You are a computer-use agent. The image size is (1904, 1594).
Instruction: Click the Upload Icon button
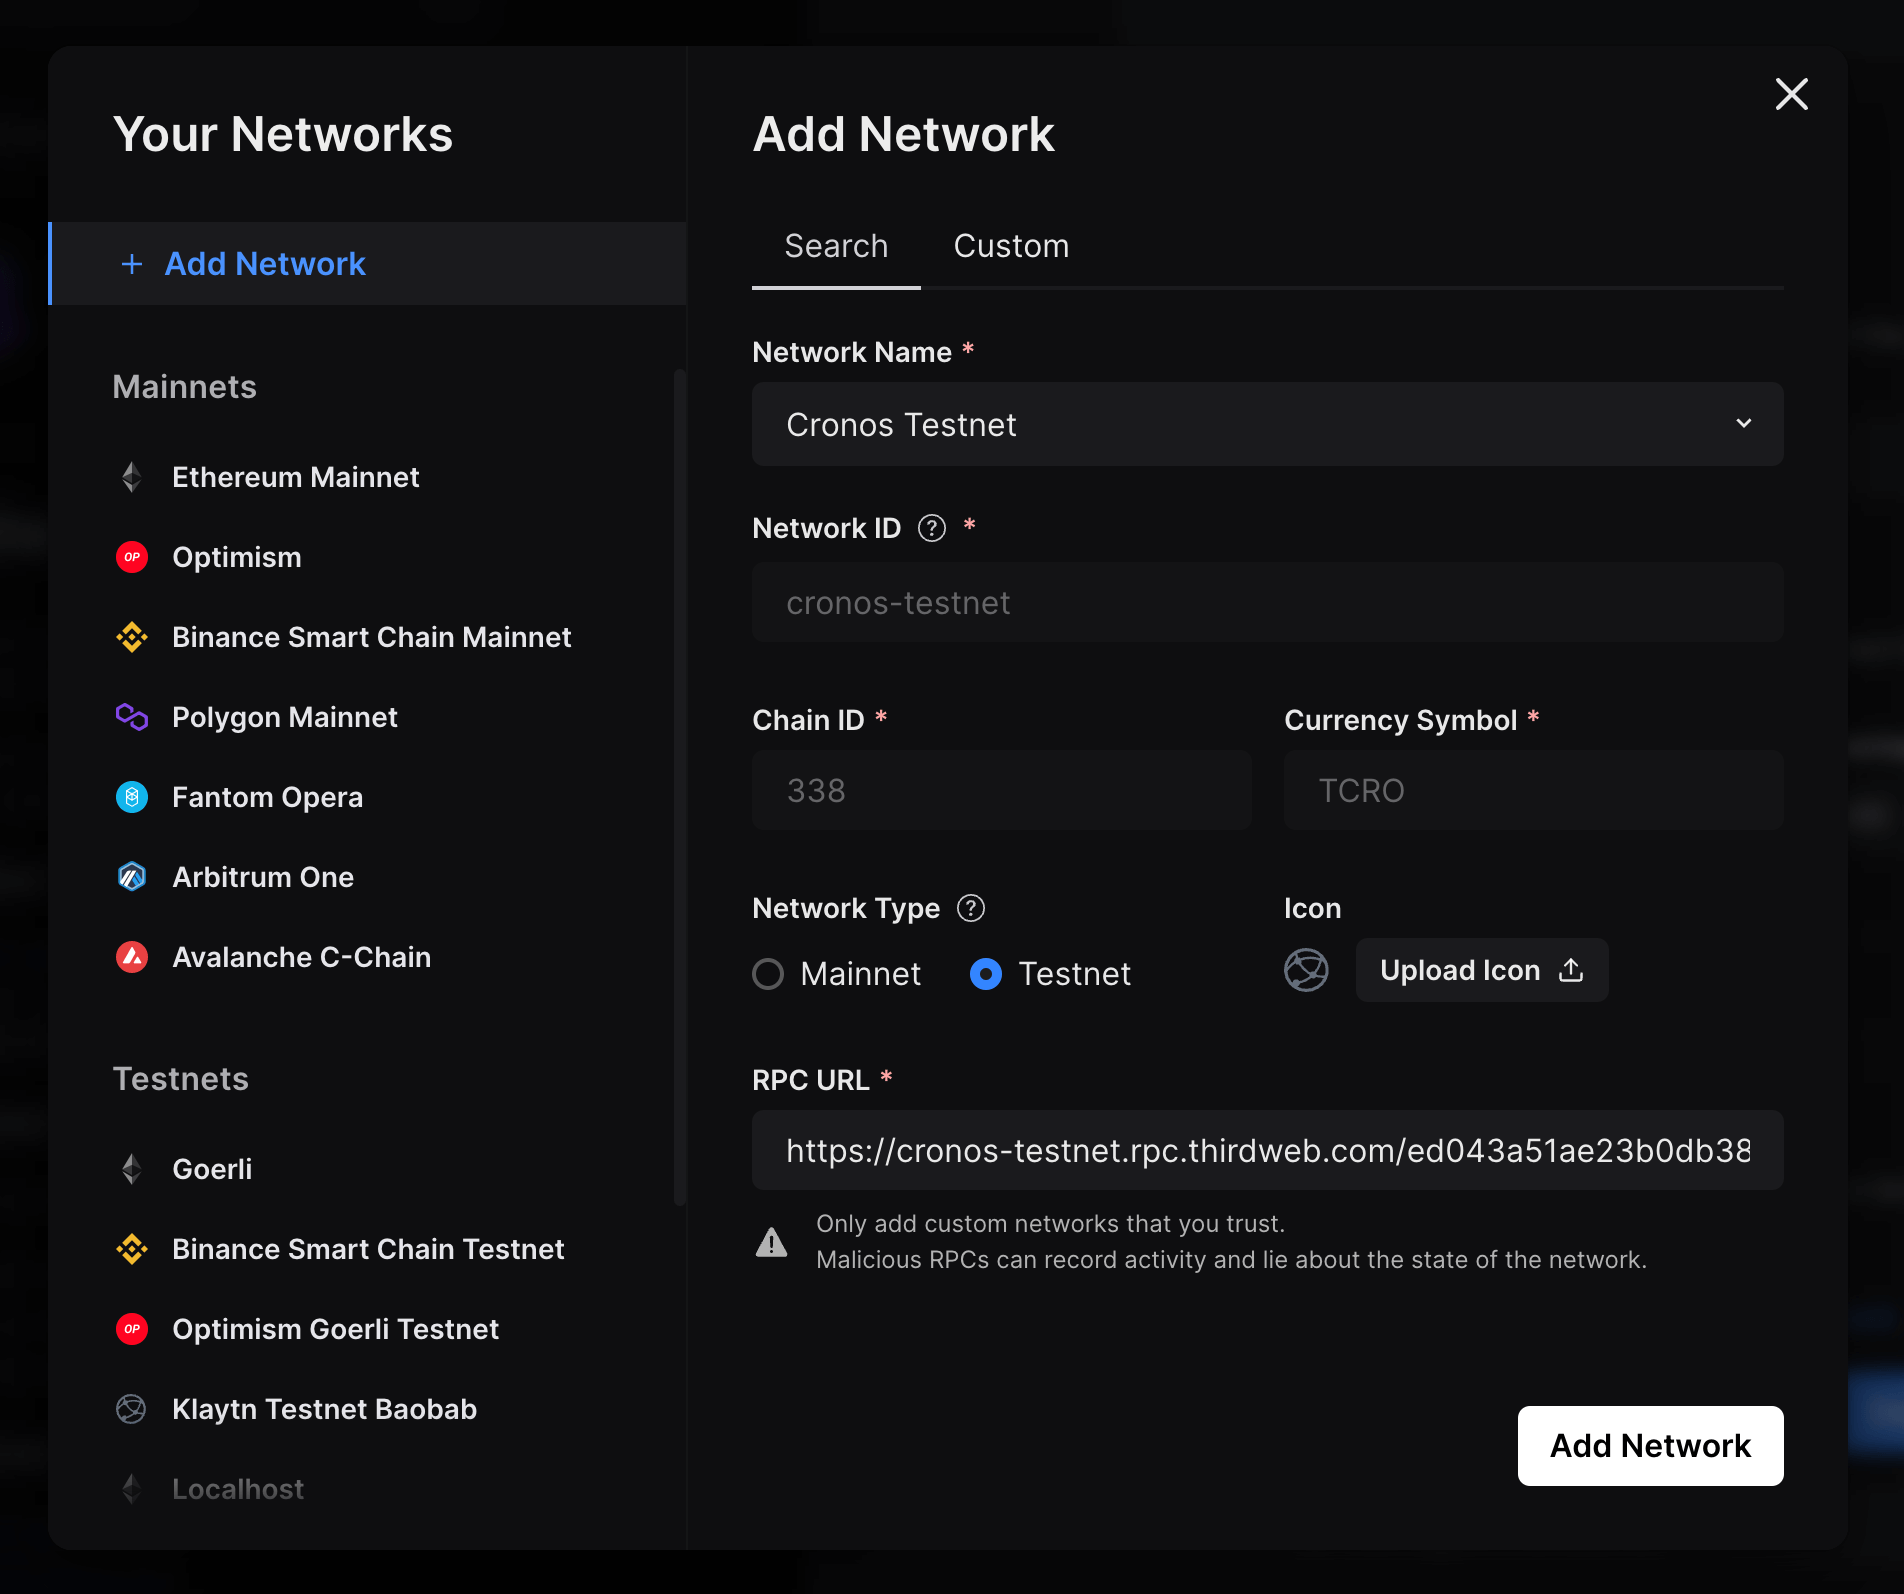pos(1482,970)
